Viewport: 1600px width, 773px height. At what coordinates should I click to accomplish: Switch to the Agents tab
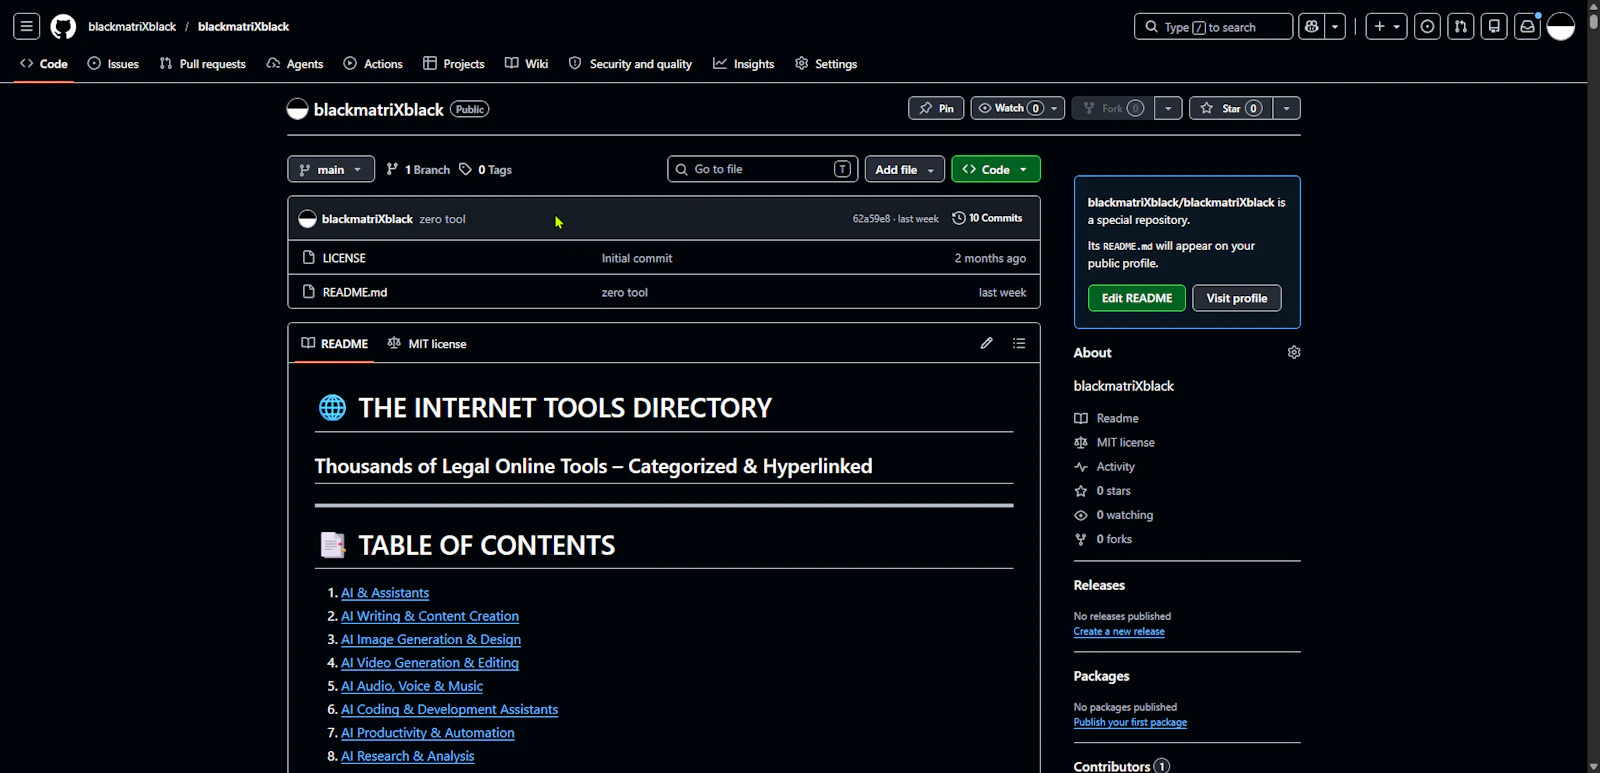coord(295,64)
